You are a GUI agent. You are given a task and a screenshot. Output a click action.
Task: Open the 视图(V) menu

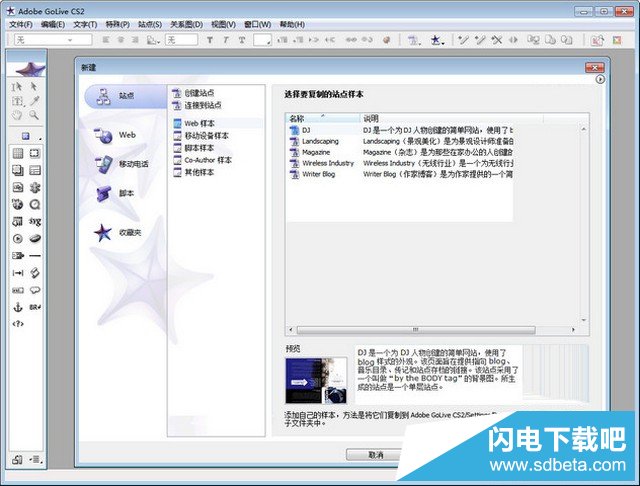pyautogui.click(x=223, y=24)
